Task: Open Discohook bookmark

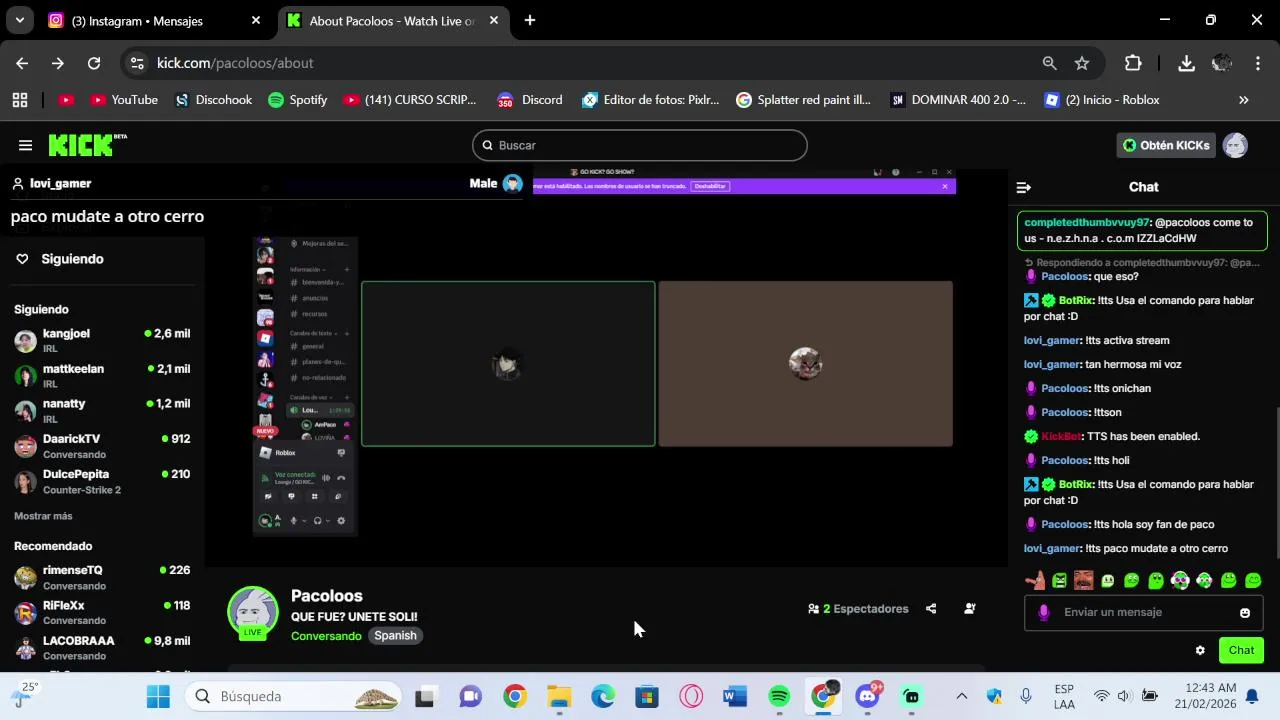Action: (x=213, y=100)
